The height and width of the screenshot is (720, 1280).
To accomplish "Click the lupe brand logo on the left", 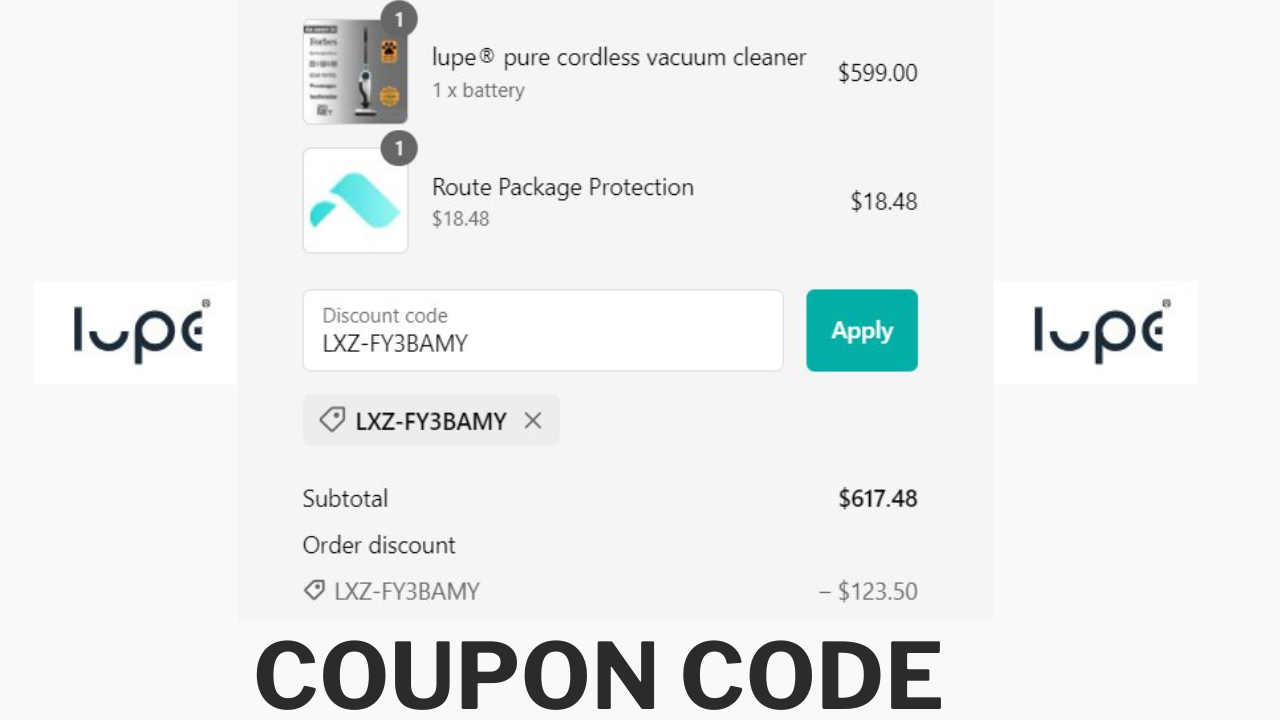I will pos(135,332).
